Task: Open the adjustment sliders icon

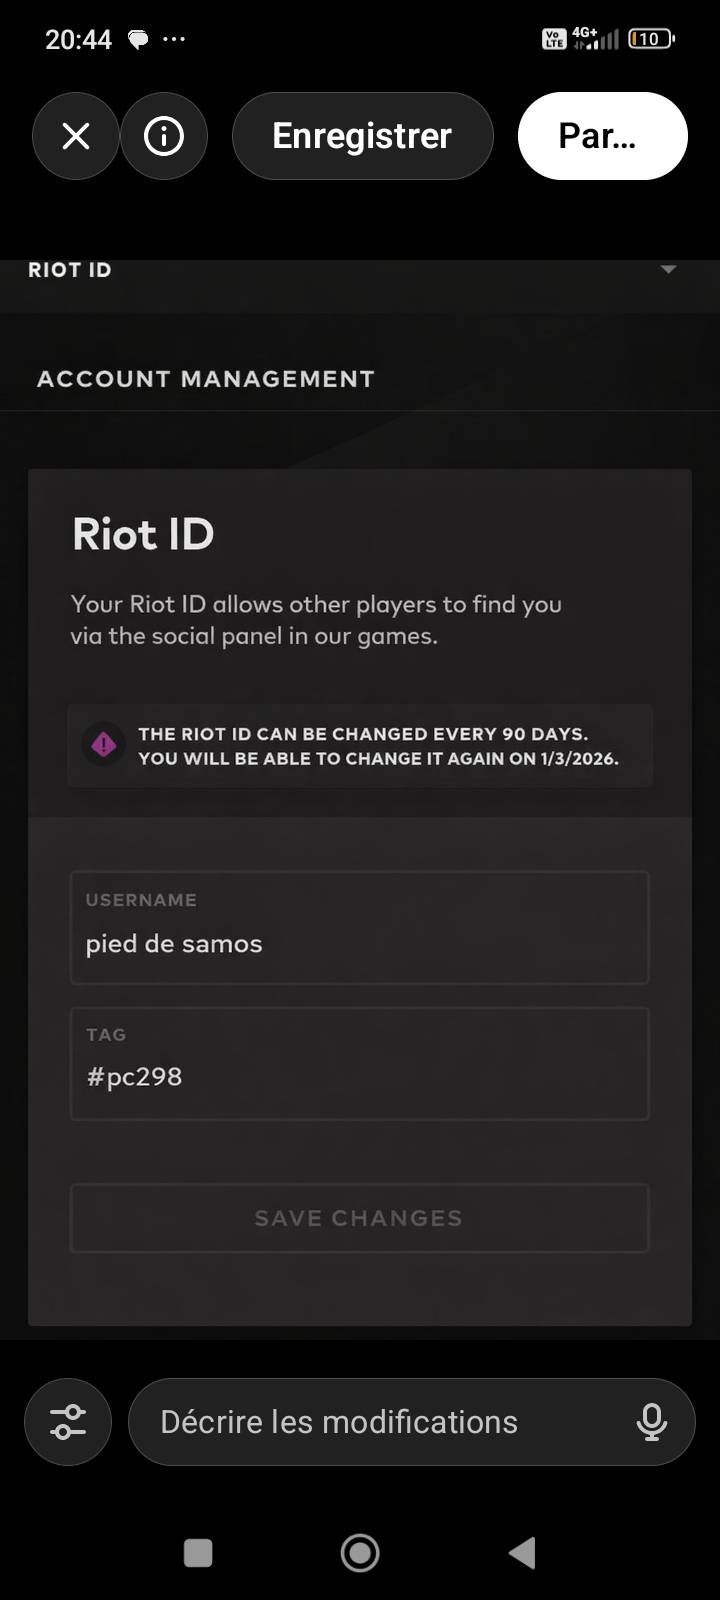Action: (x=68, y=1422)
